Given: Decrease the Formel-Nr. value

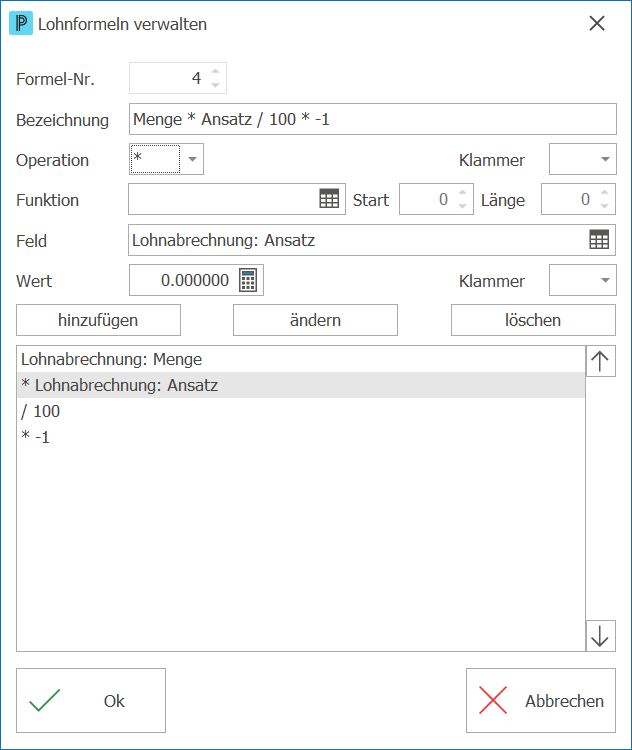Looking at the screenshot, I should pyautogui.click(x=215, y=85).
